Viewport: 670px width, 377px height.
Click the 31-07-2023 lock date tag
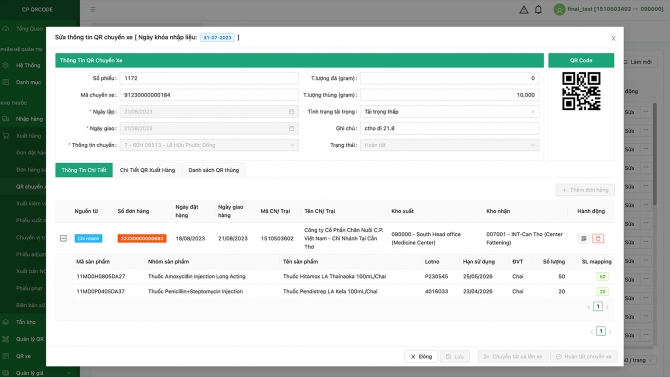click(217, 38)
